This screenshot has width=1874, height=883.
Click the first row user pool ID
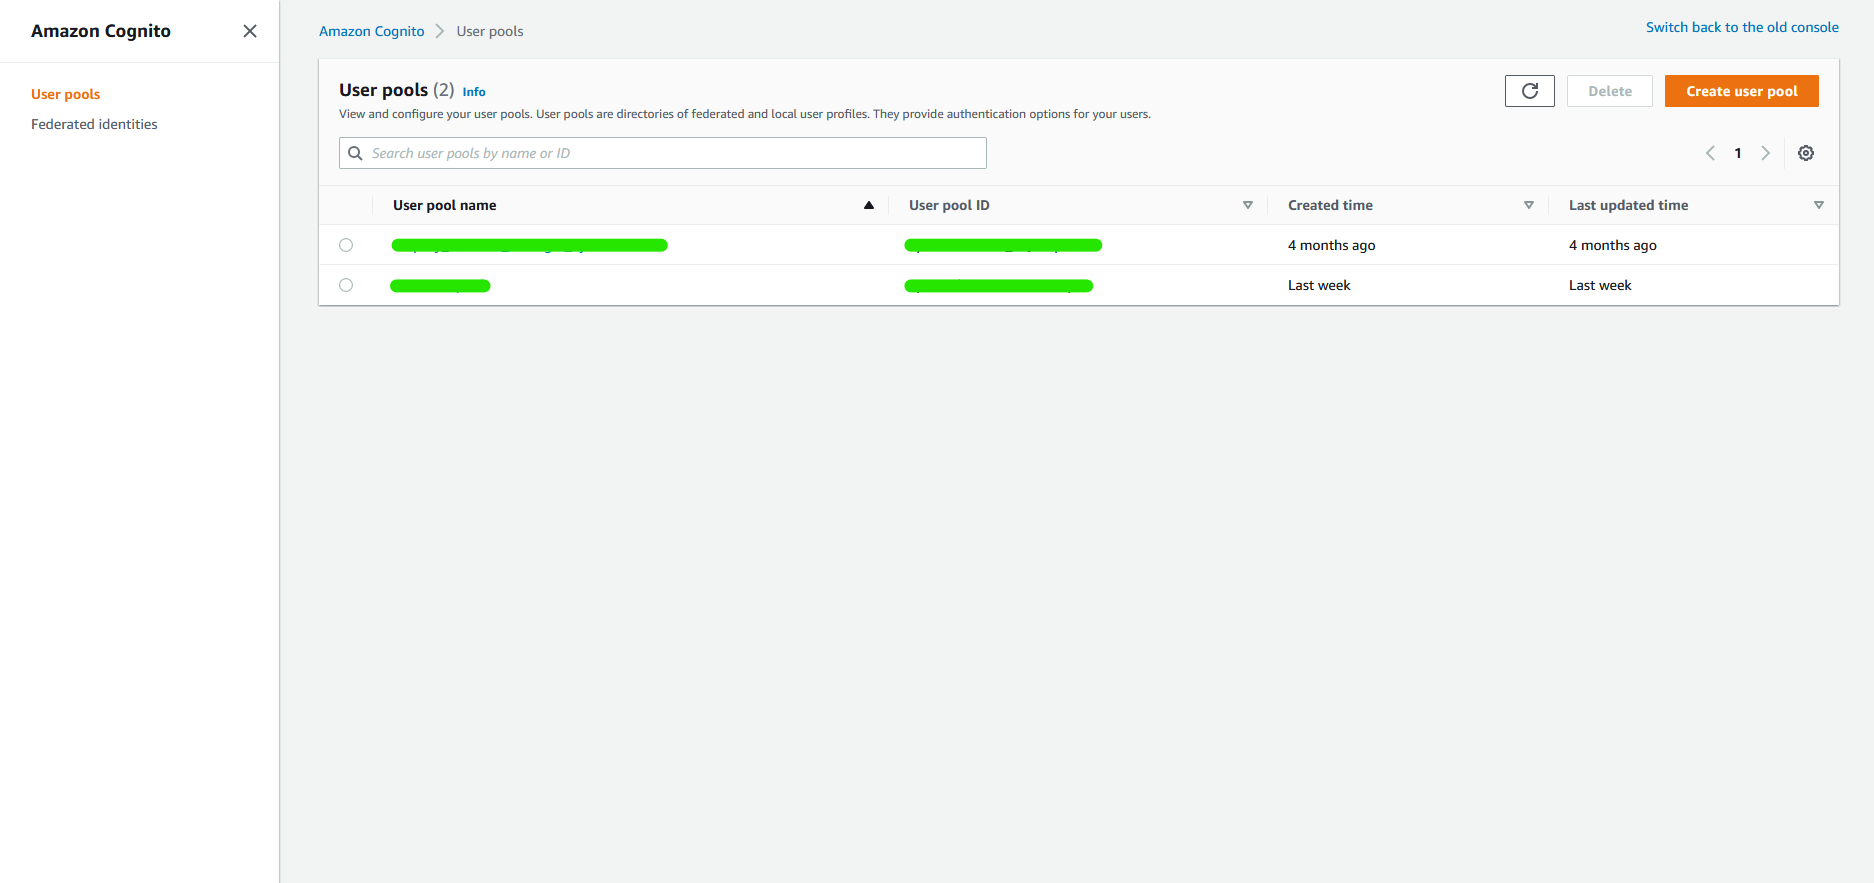coord(1003,245)
